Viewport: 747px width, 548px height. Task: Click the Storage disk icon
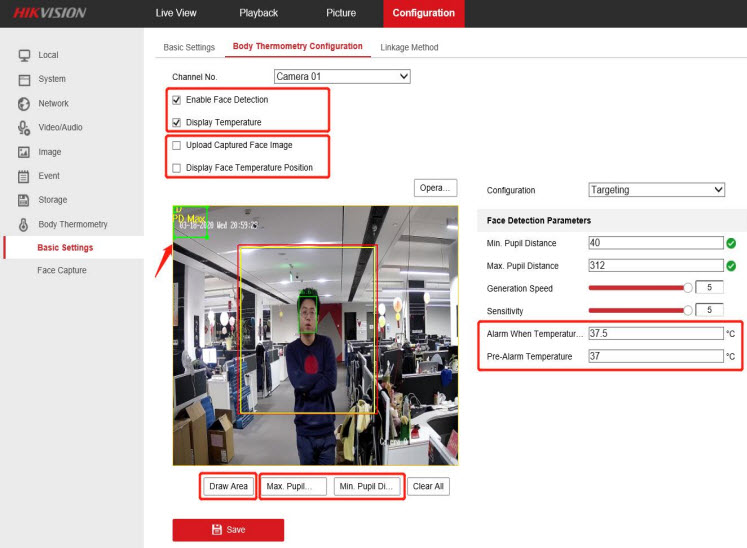pyautogui.click(x=23, y=200)
